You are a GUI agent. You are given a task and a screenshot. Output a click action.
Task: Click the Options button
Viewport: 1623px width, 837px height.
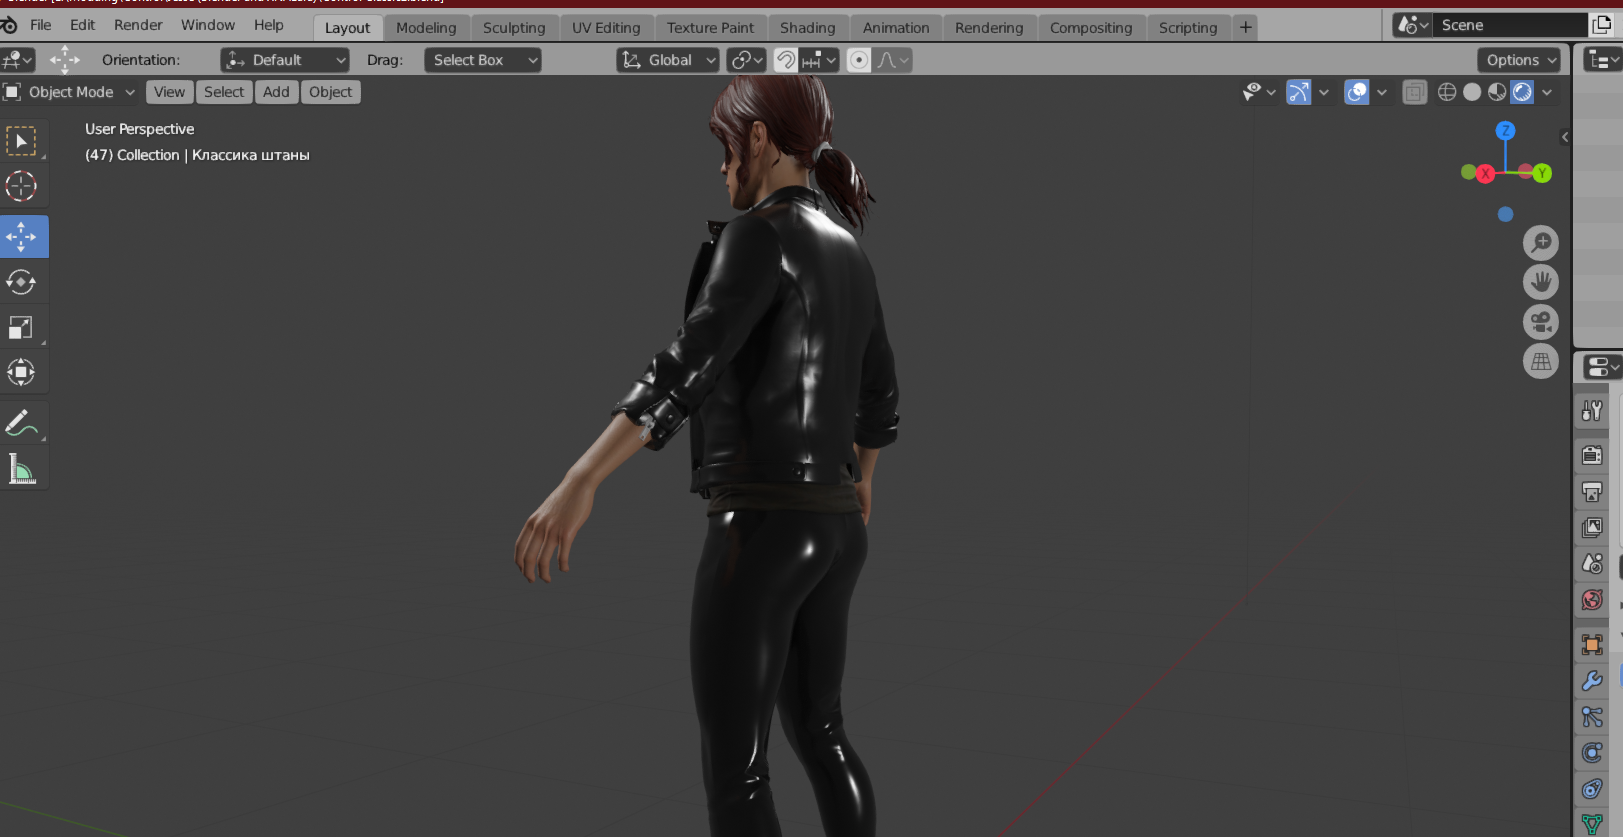(x=1518, y=60)
